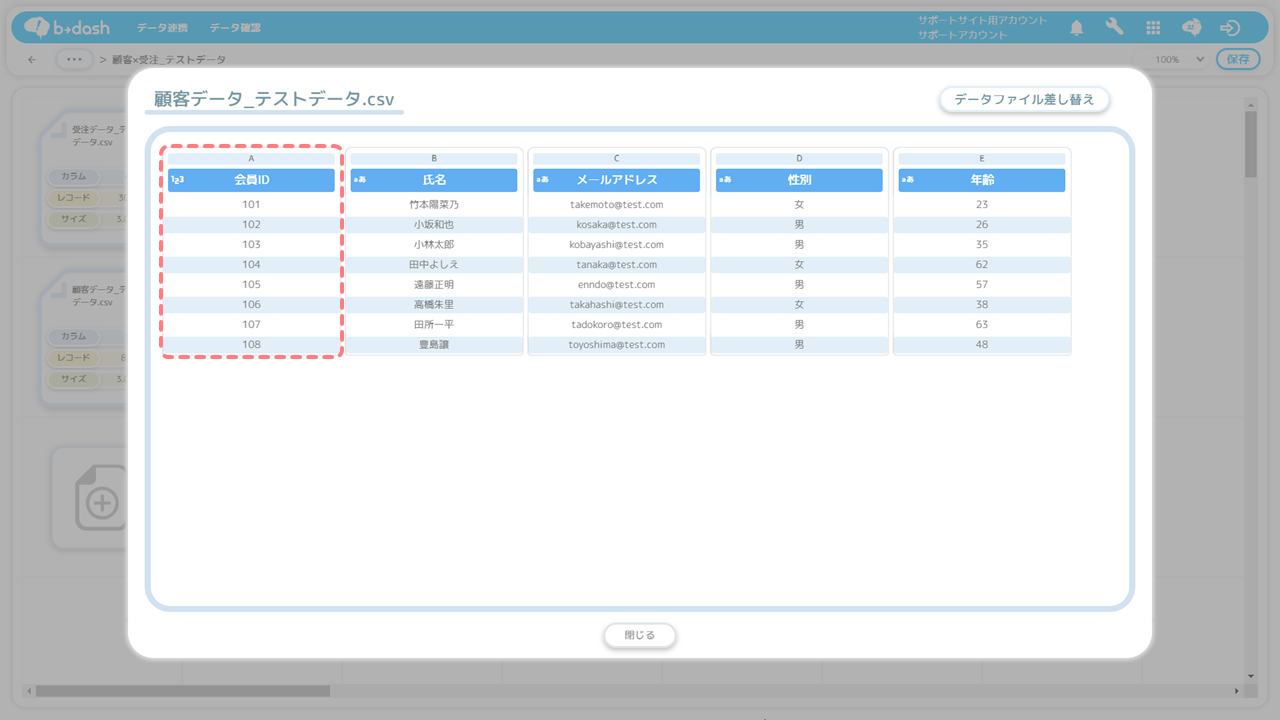
Task: Click email takahashi@test.com
Action: 617,305
